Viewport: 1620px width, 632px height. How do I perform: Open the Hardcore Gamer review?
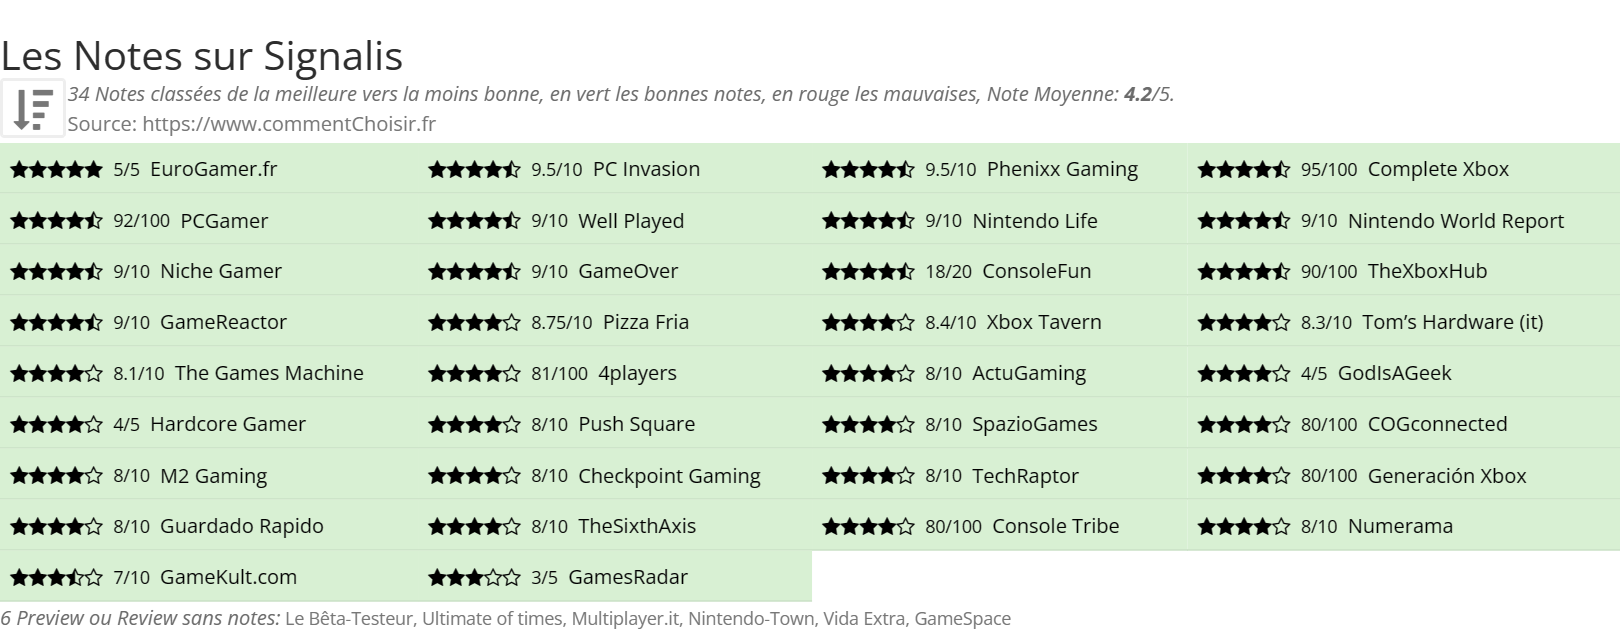[228, 424]
